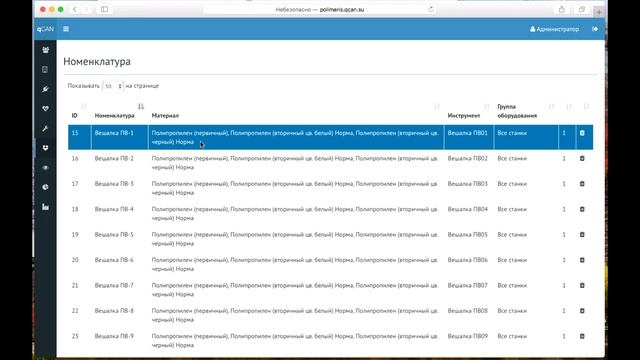Go forward in the browser

[x=86, y=9]
